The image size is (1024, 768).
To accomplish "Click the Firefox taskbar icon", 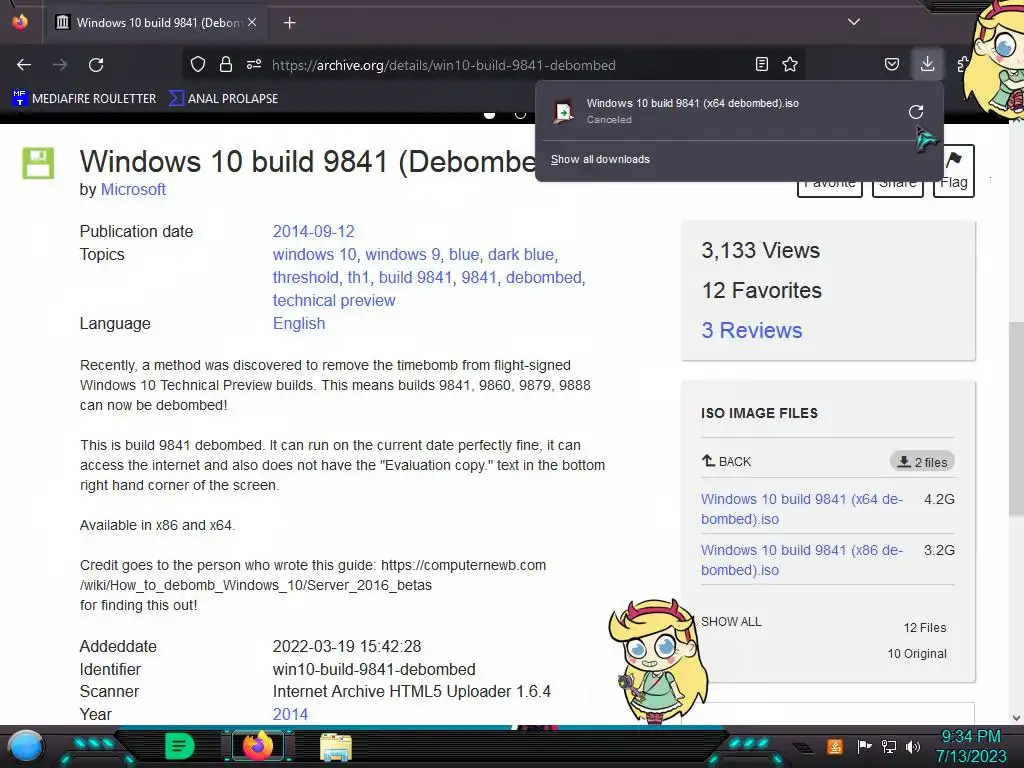I will point(257,746).
